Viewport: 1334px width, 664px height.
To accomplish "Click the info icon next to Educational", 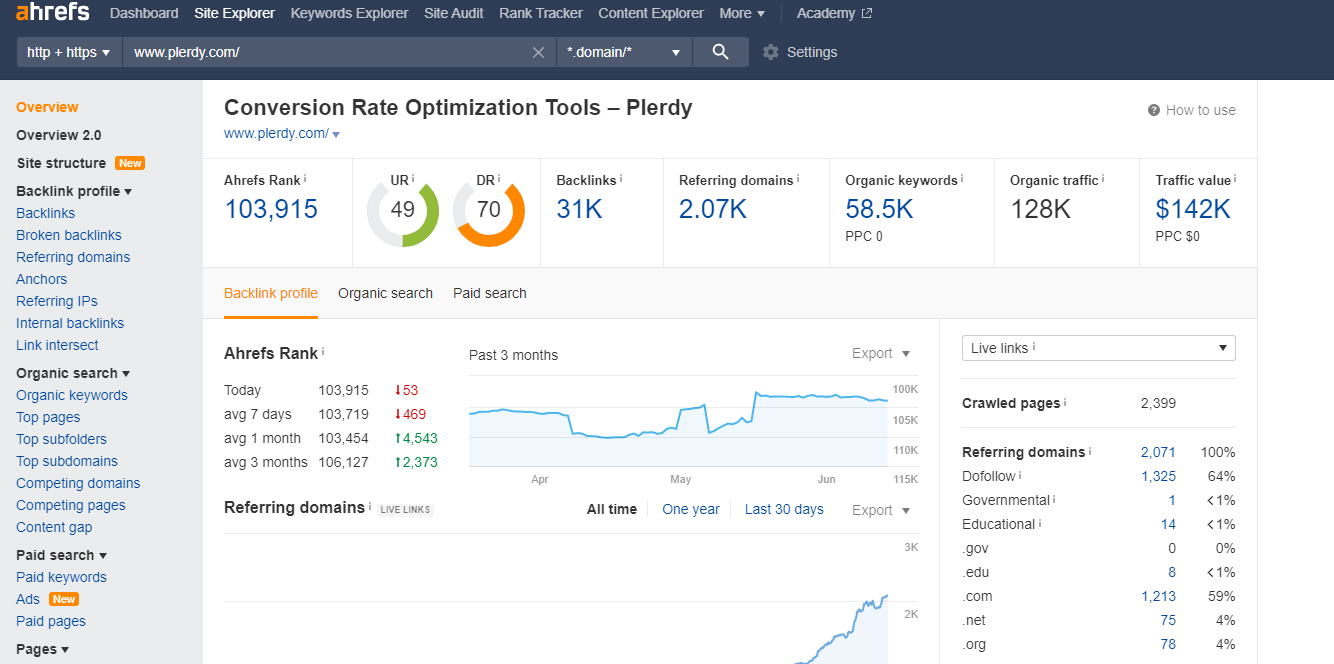I will [x=1041, y=523].
